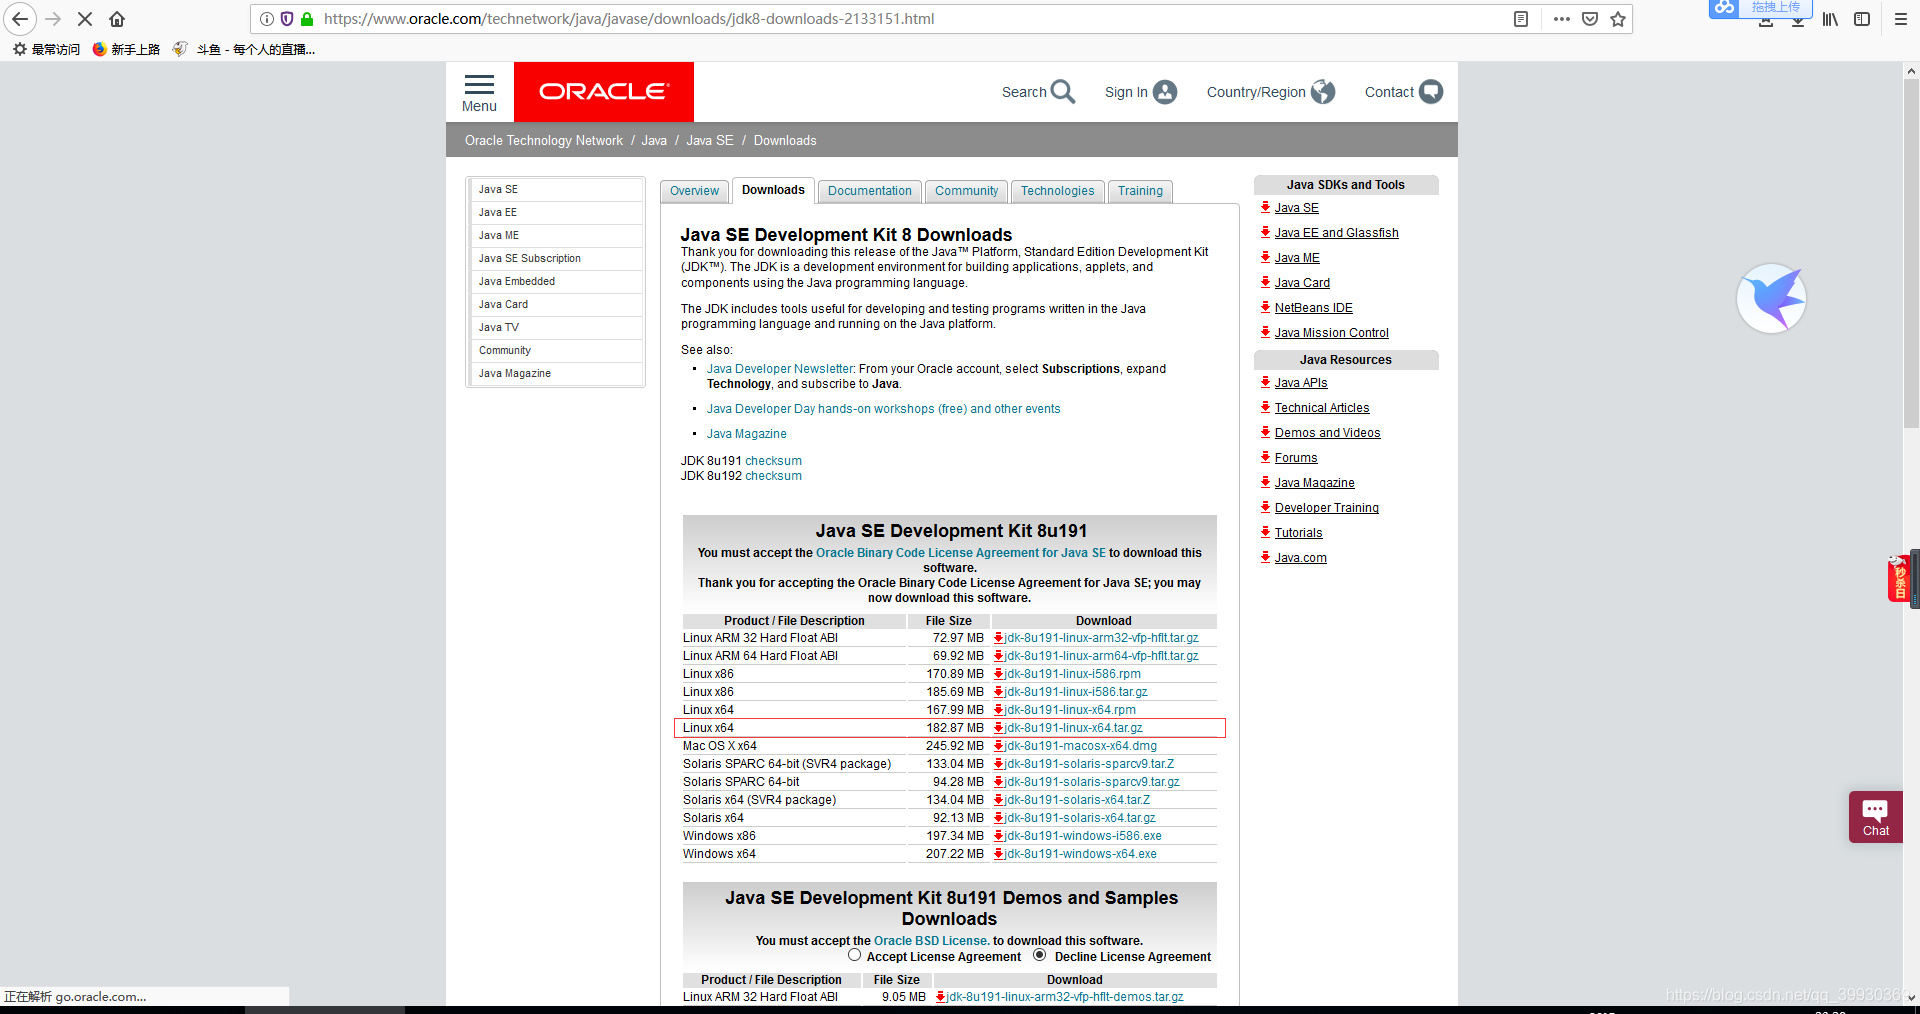1920x1014 pixels.
Task: Open page actions three-dot menu
Action: coord(1561,19)
